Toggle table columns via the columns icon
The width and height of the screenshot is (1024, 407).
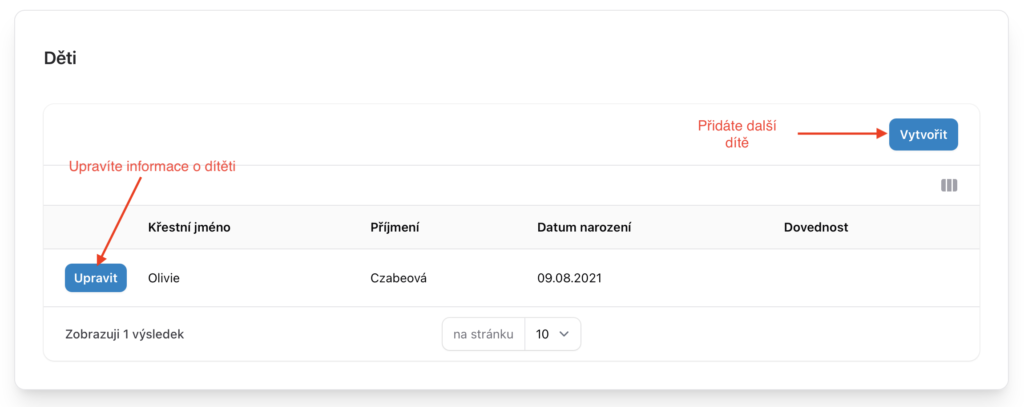[949, 185]
